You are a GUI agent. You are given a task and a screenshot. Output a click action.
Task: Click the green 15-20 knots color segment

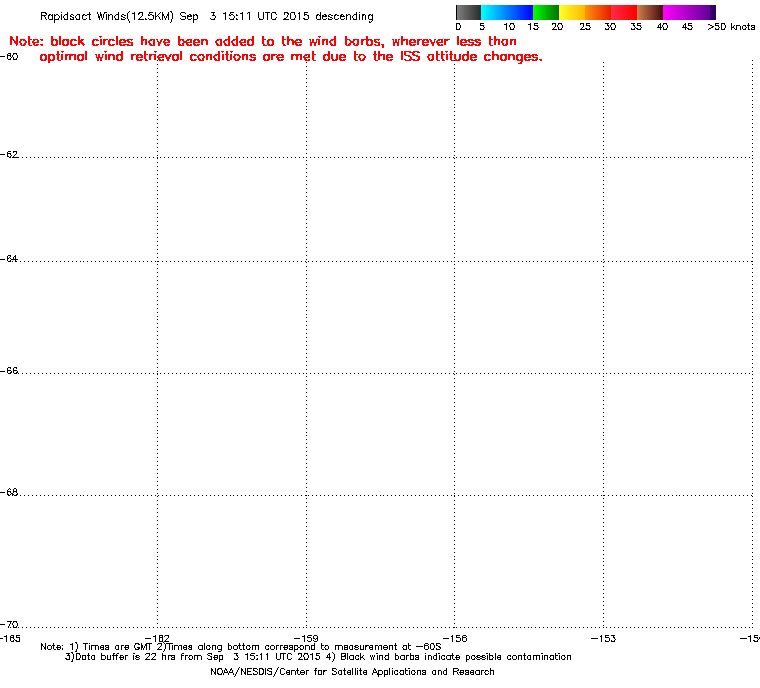[546, 12]
